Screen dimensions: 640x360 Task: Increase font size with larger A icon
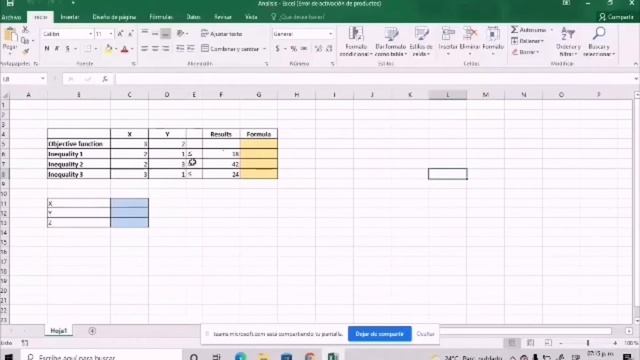tap(120, 34)
